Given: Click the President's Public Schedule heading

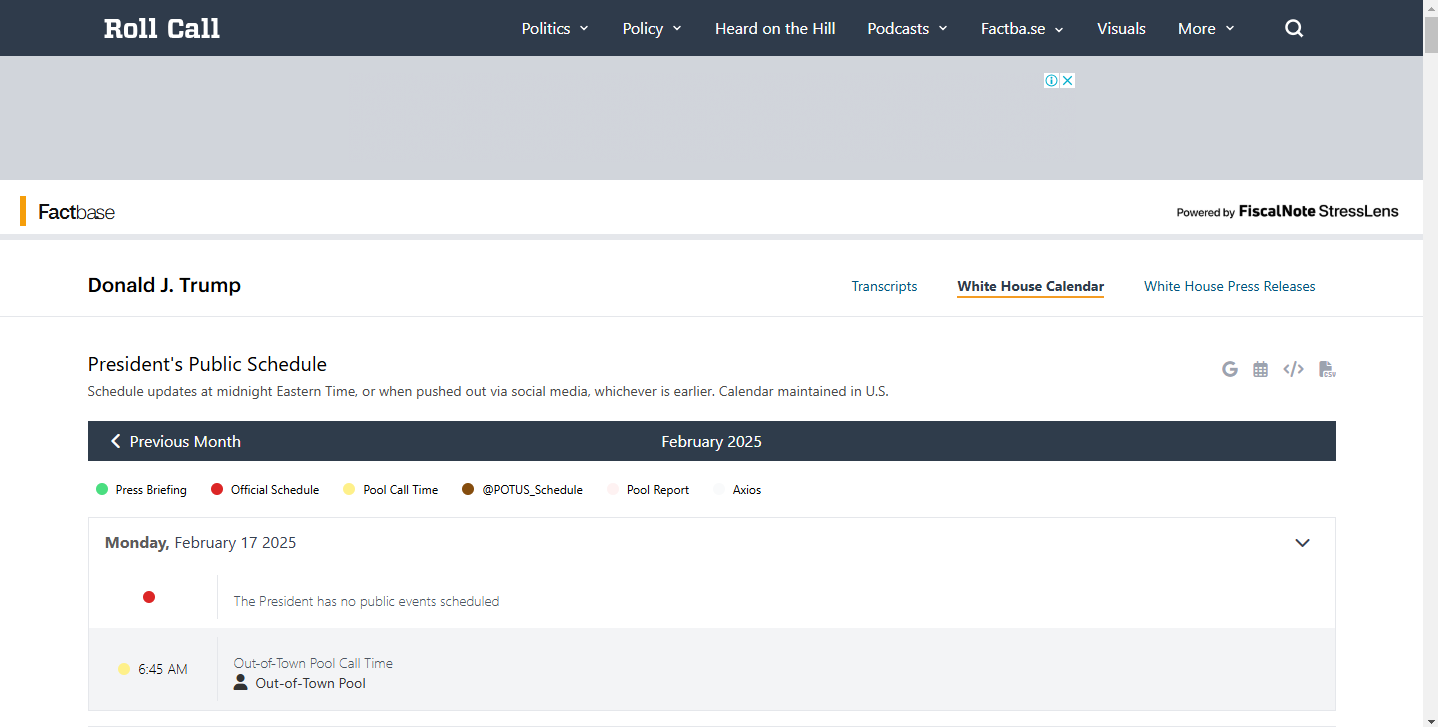Looking at the screenshot, I should click(x=207, y=364).
